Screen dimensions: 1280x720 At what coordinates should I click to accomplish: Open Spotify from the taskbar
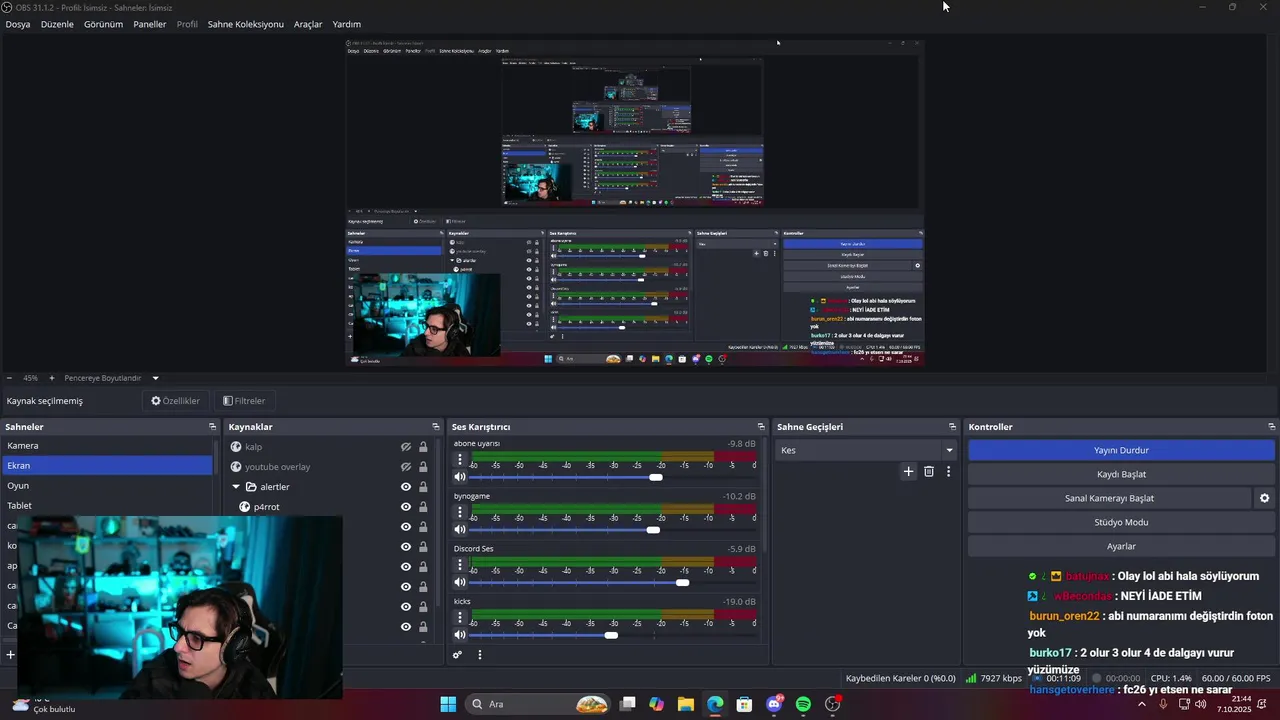(x=803, y=705)
